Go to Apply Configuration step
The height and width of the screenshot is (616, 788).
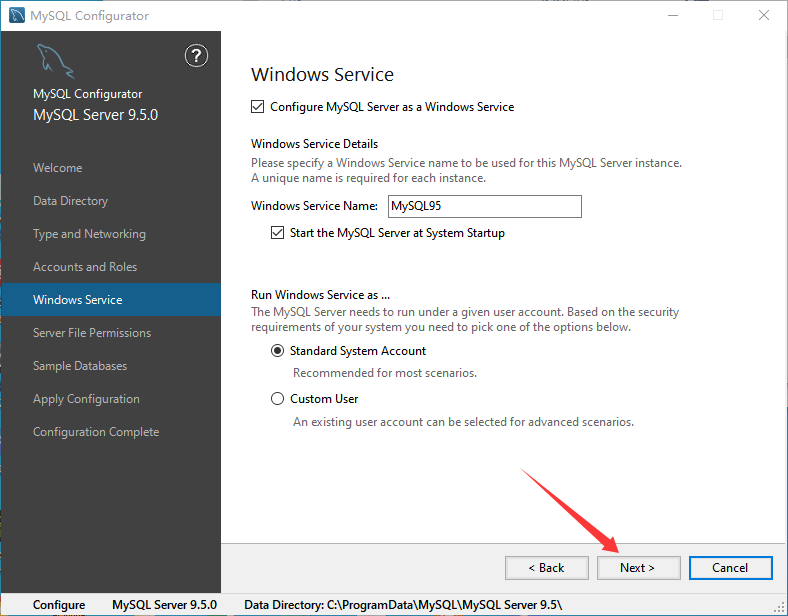pyautogui.click(x=86, y=399)
